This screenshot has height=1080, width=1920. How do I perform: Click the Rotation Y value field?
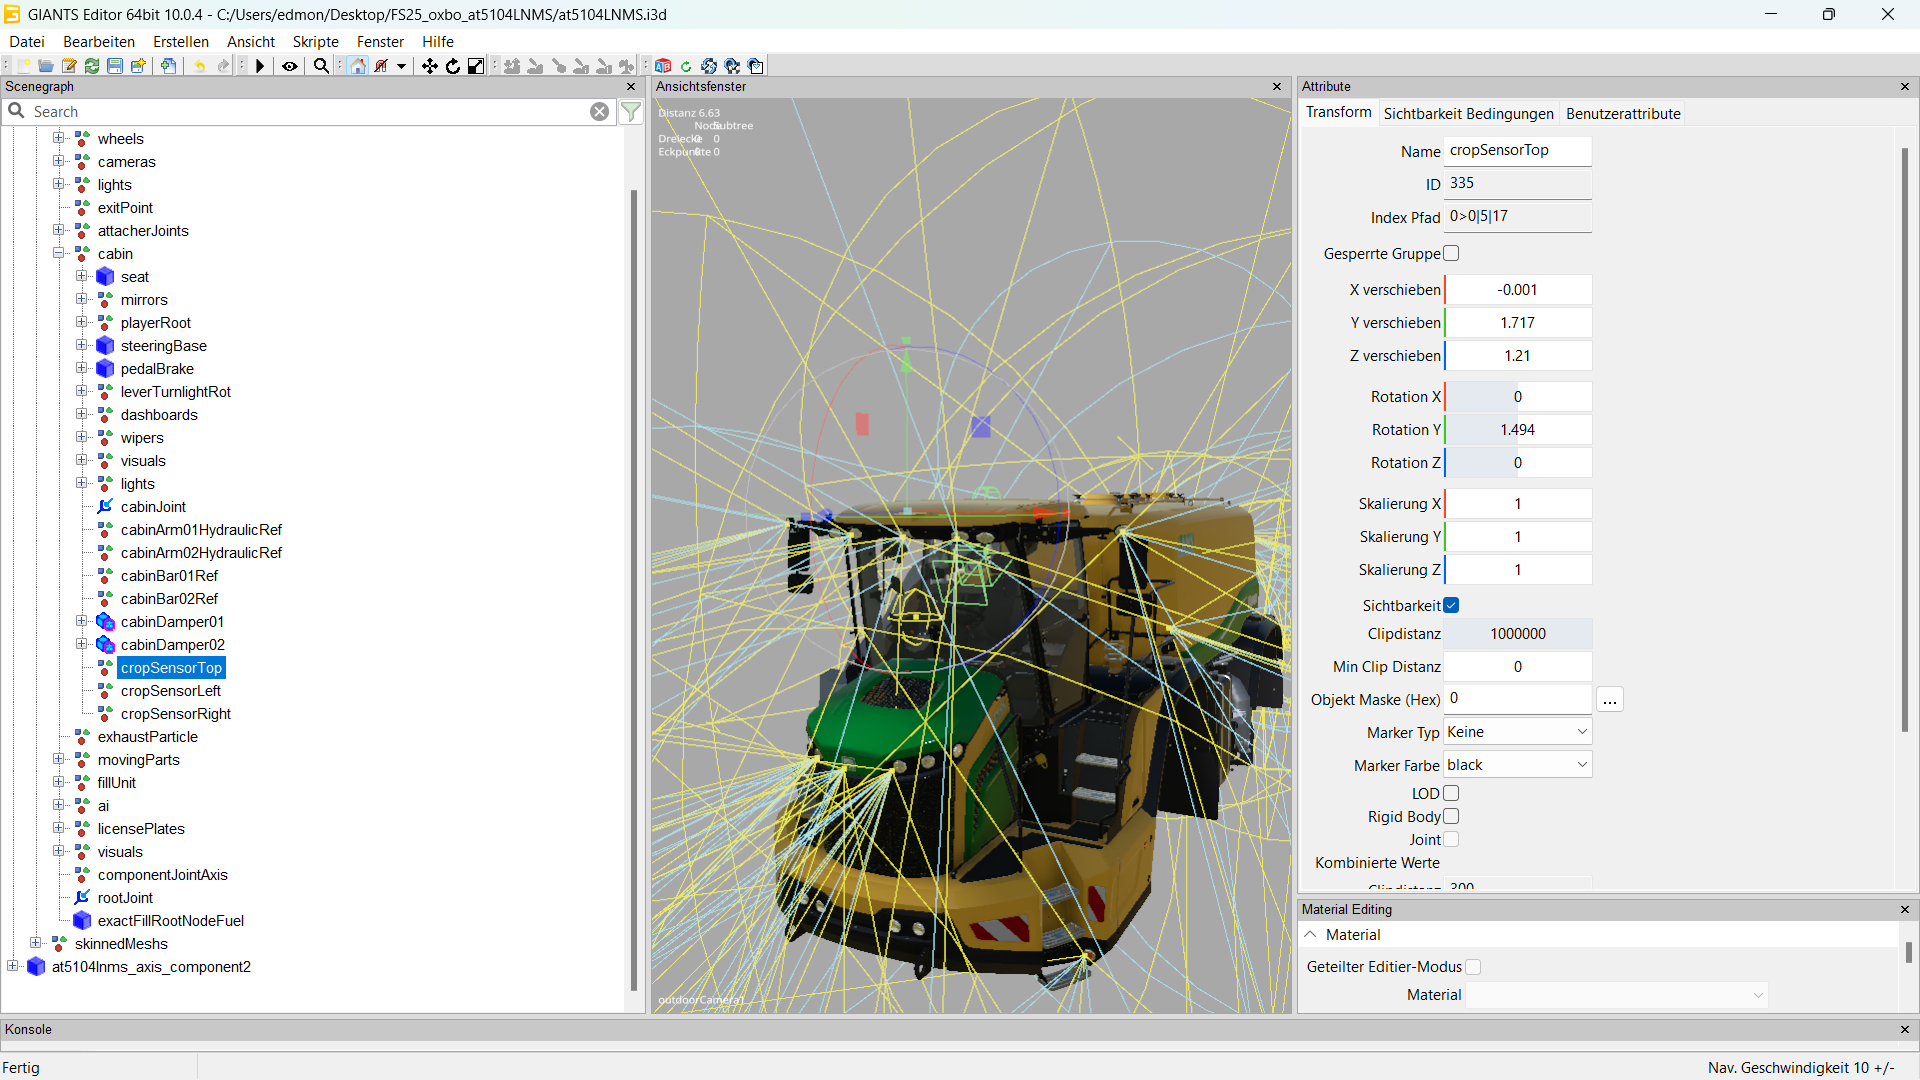[1518, 430]
